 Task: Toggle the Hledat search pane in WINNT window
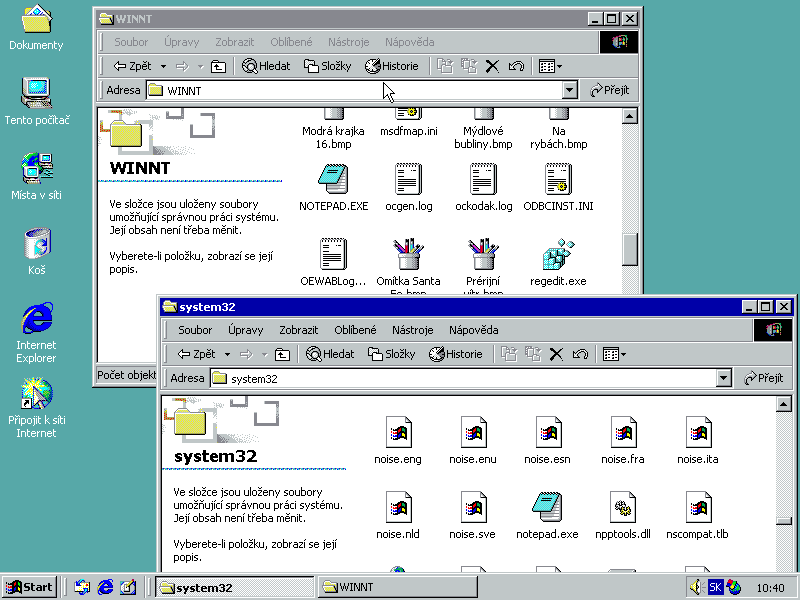tap(266, 66)
